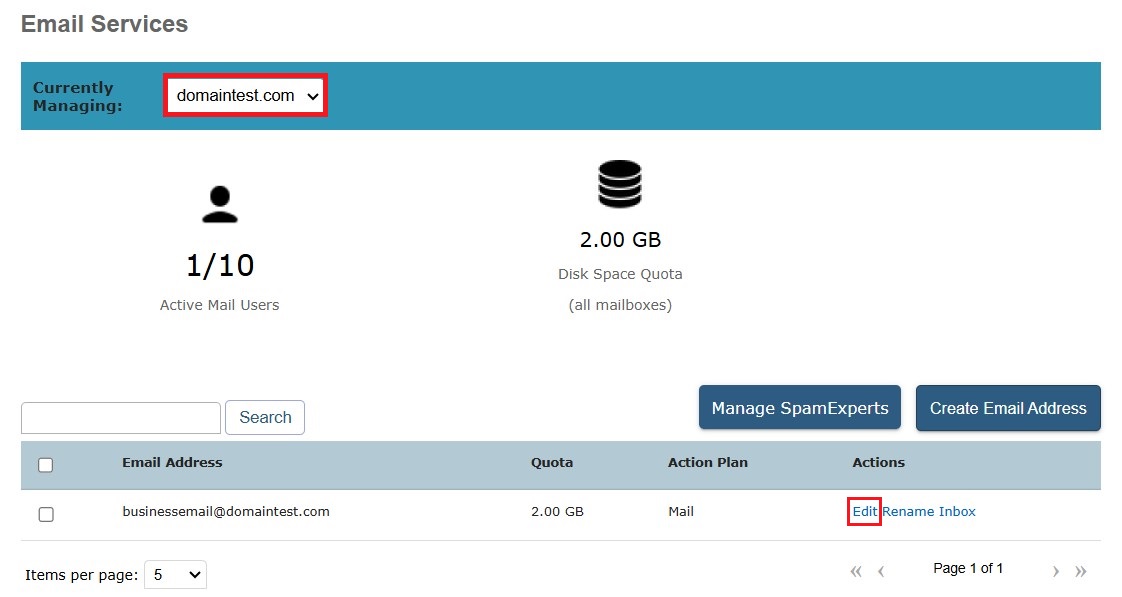
Task: Open Edit for businessemail@domaintest.com
Action: tap(864, 511)
